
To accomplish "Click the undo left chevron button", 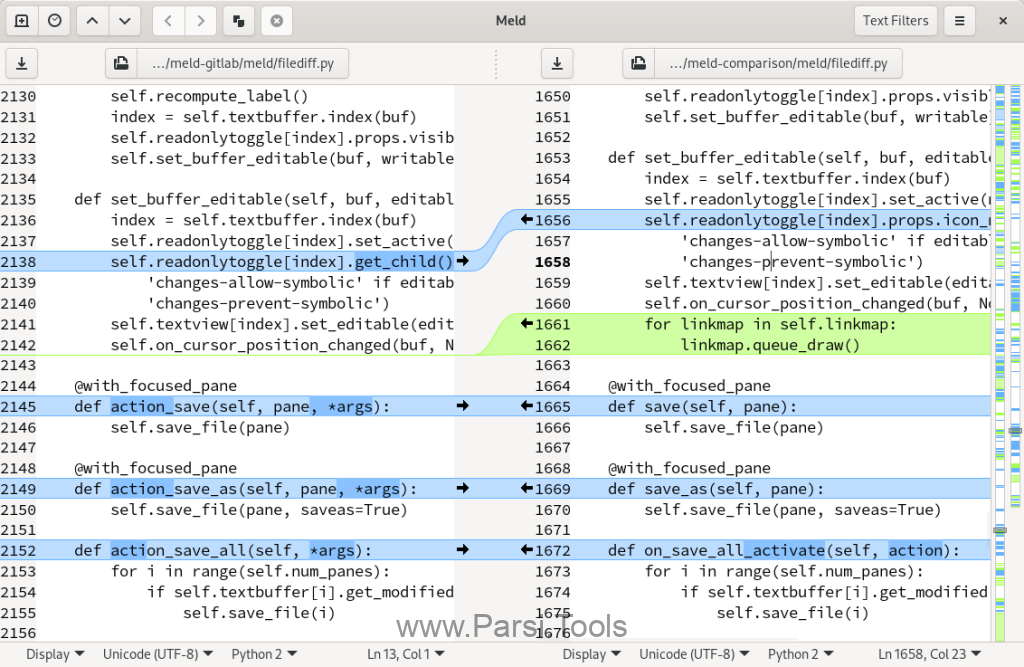I will [x=168, y=21].
